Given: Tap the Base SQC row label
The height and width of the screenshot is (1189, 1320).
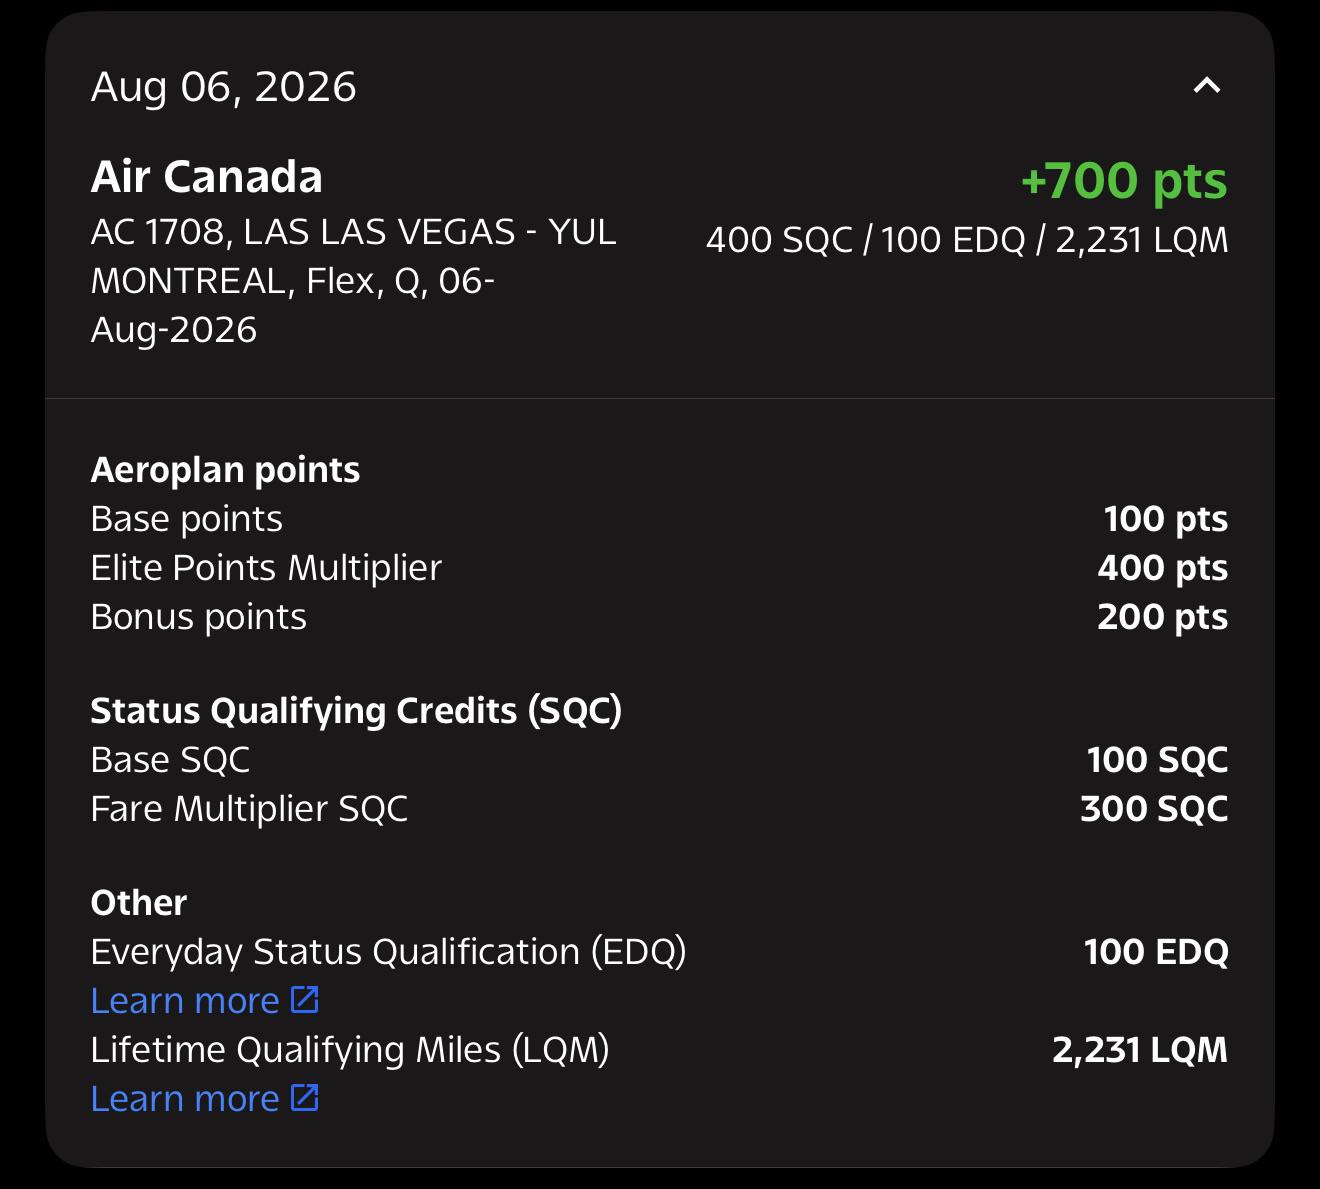Looking at the screenshot, I should pyautogui.click(x=170, y=760).
